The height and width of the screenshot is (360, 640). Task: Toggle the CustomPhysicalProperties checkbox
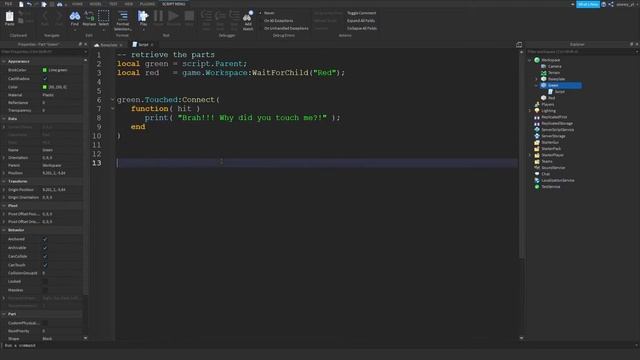click(45, 323)
